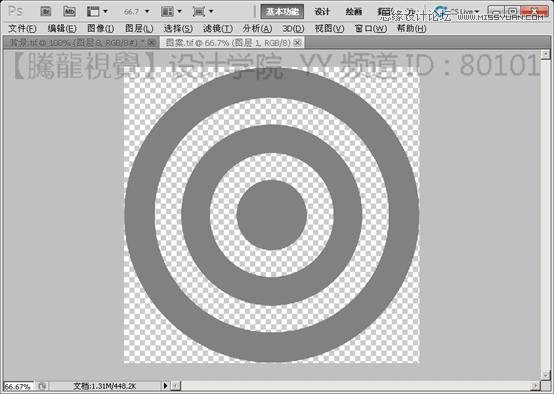Select the 基本功能 workspace button
The height and width of the screenshot is (394, 554).
(282, 11)
